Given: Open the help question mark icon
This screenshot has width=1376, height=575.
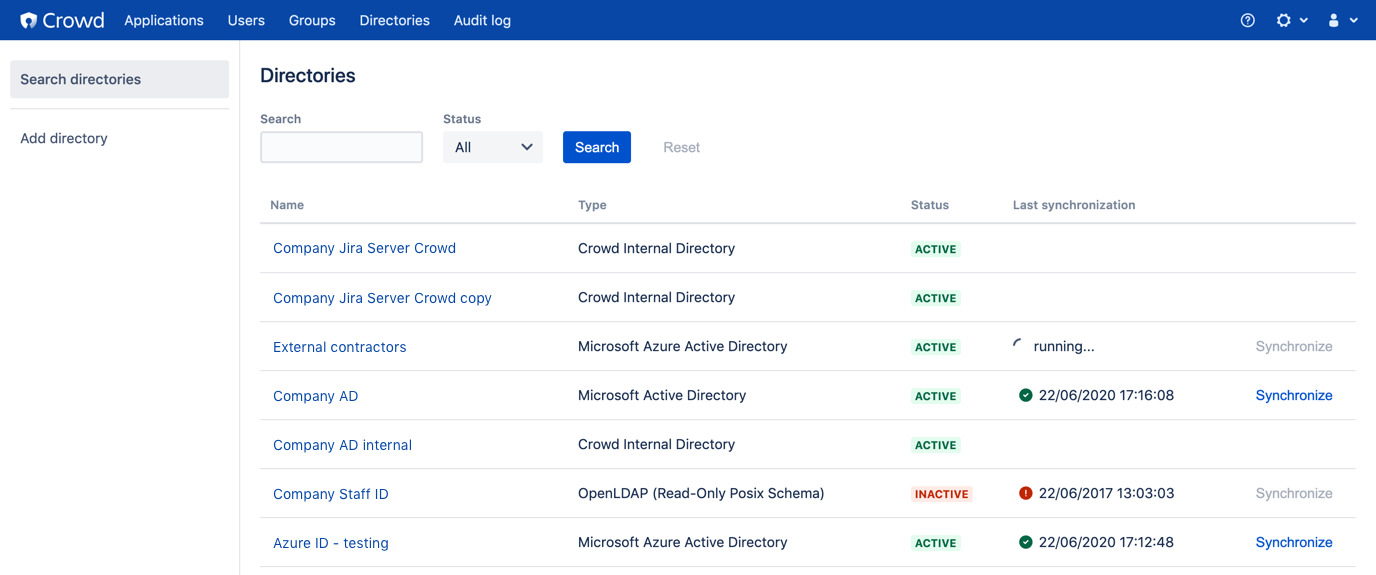Looking at the screenshot, I should click(1247, 20).
